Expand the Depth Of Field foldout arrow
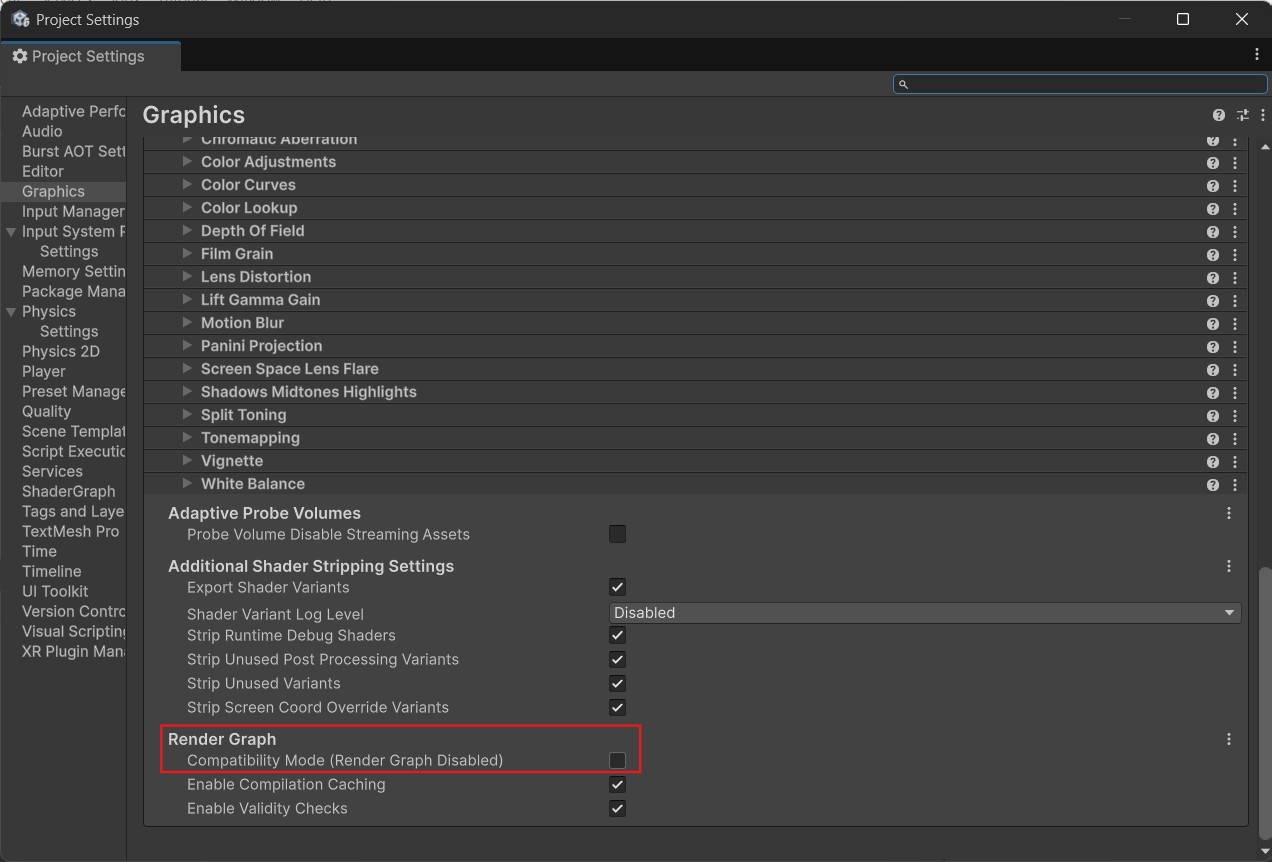The image size is (1272, 862). click(x=187, y=231)
